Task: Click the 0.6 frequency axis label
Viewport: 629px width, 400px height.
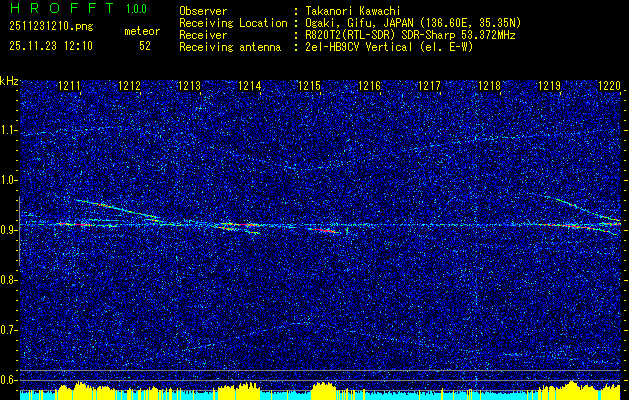Action: click(9, 380)
